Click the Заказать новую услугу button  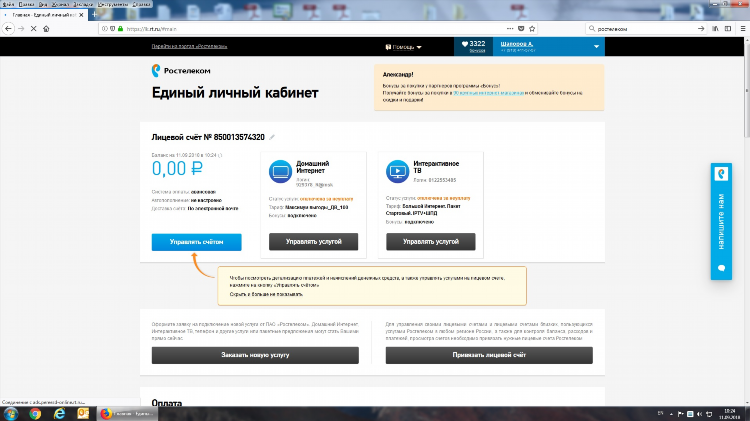tap(255, 355)
